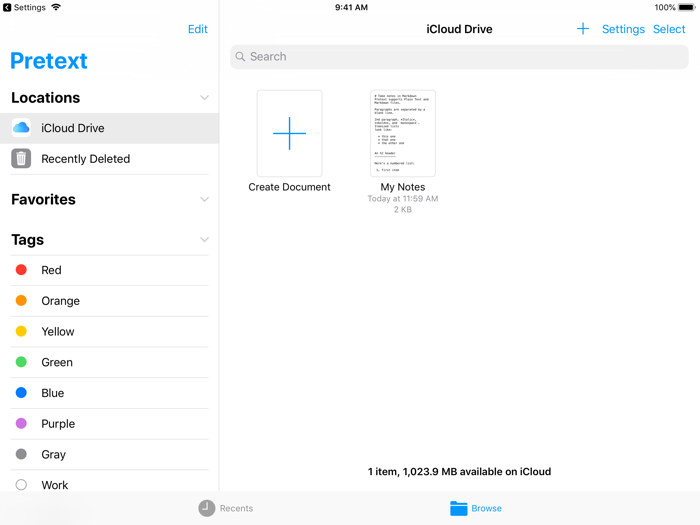Open Settings from the top bar

pos(623,29)
